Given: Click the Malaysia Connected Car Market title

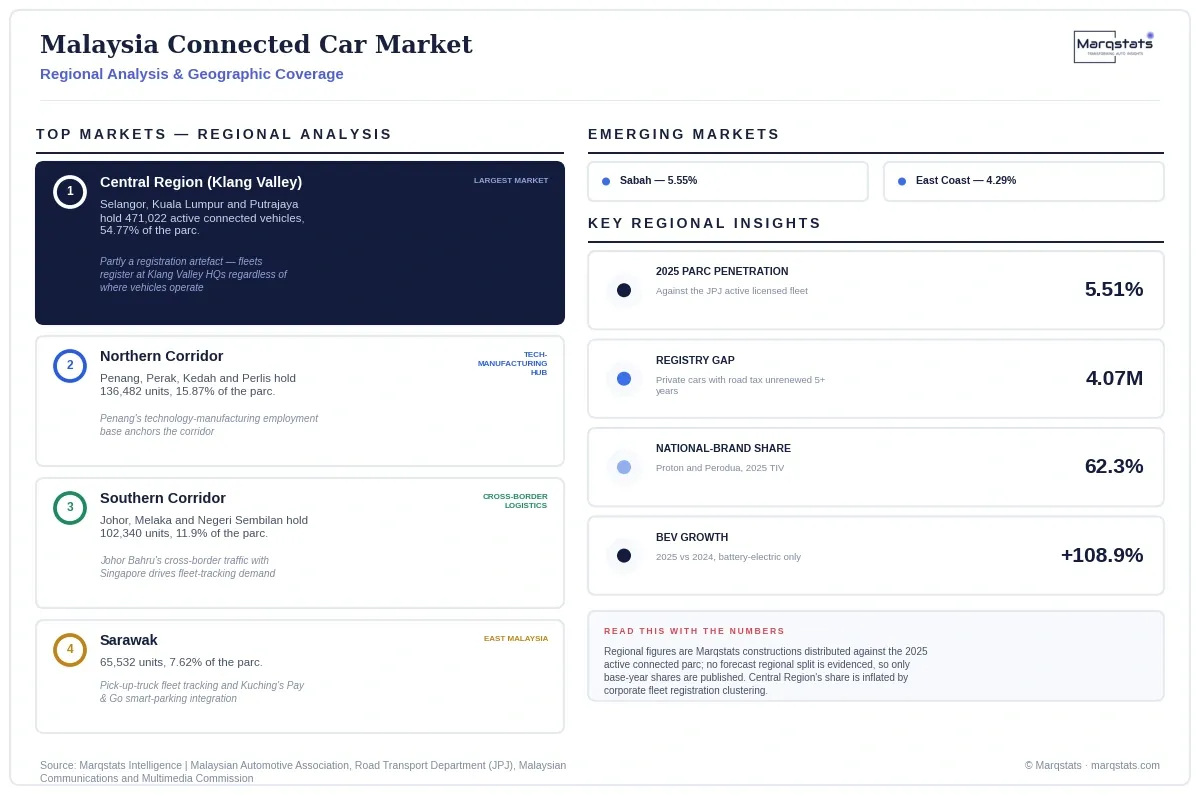Looking at the screenshot, I should (x=256, y=45).
